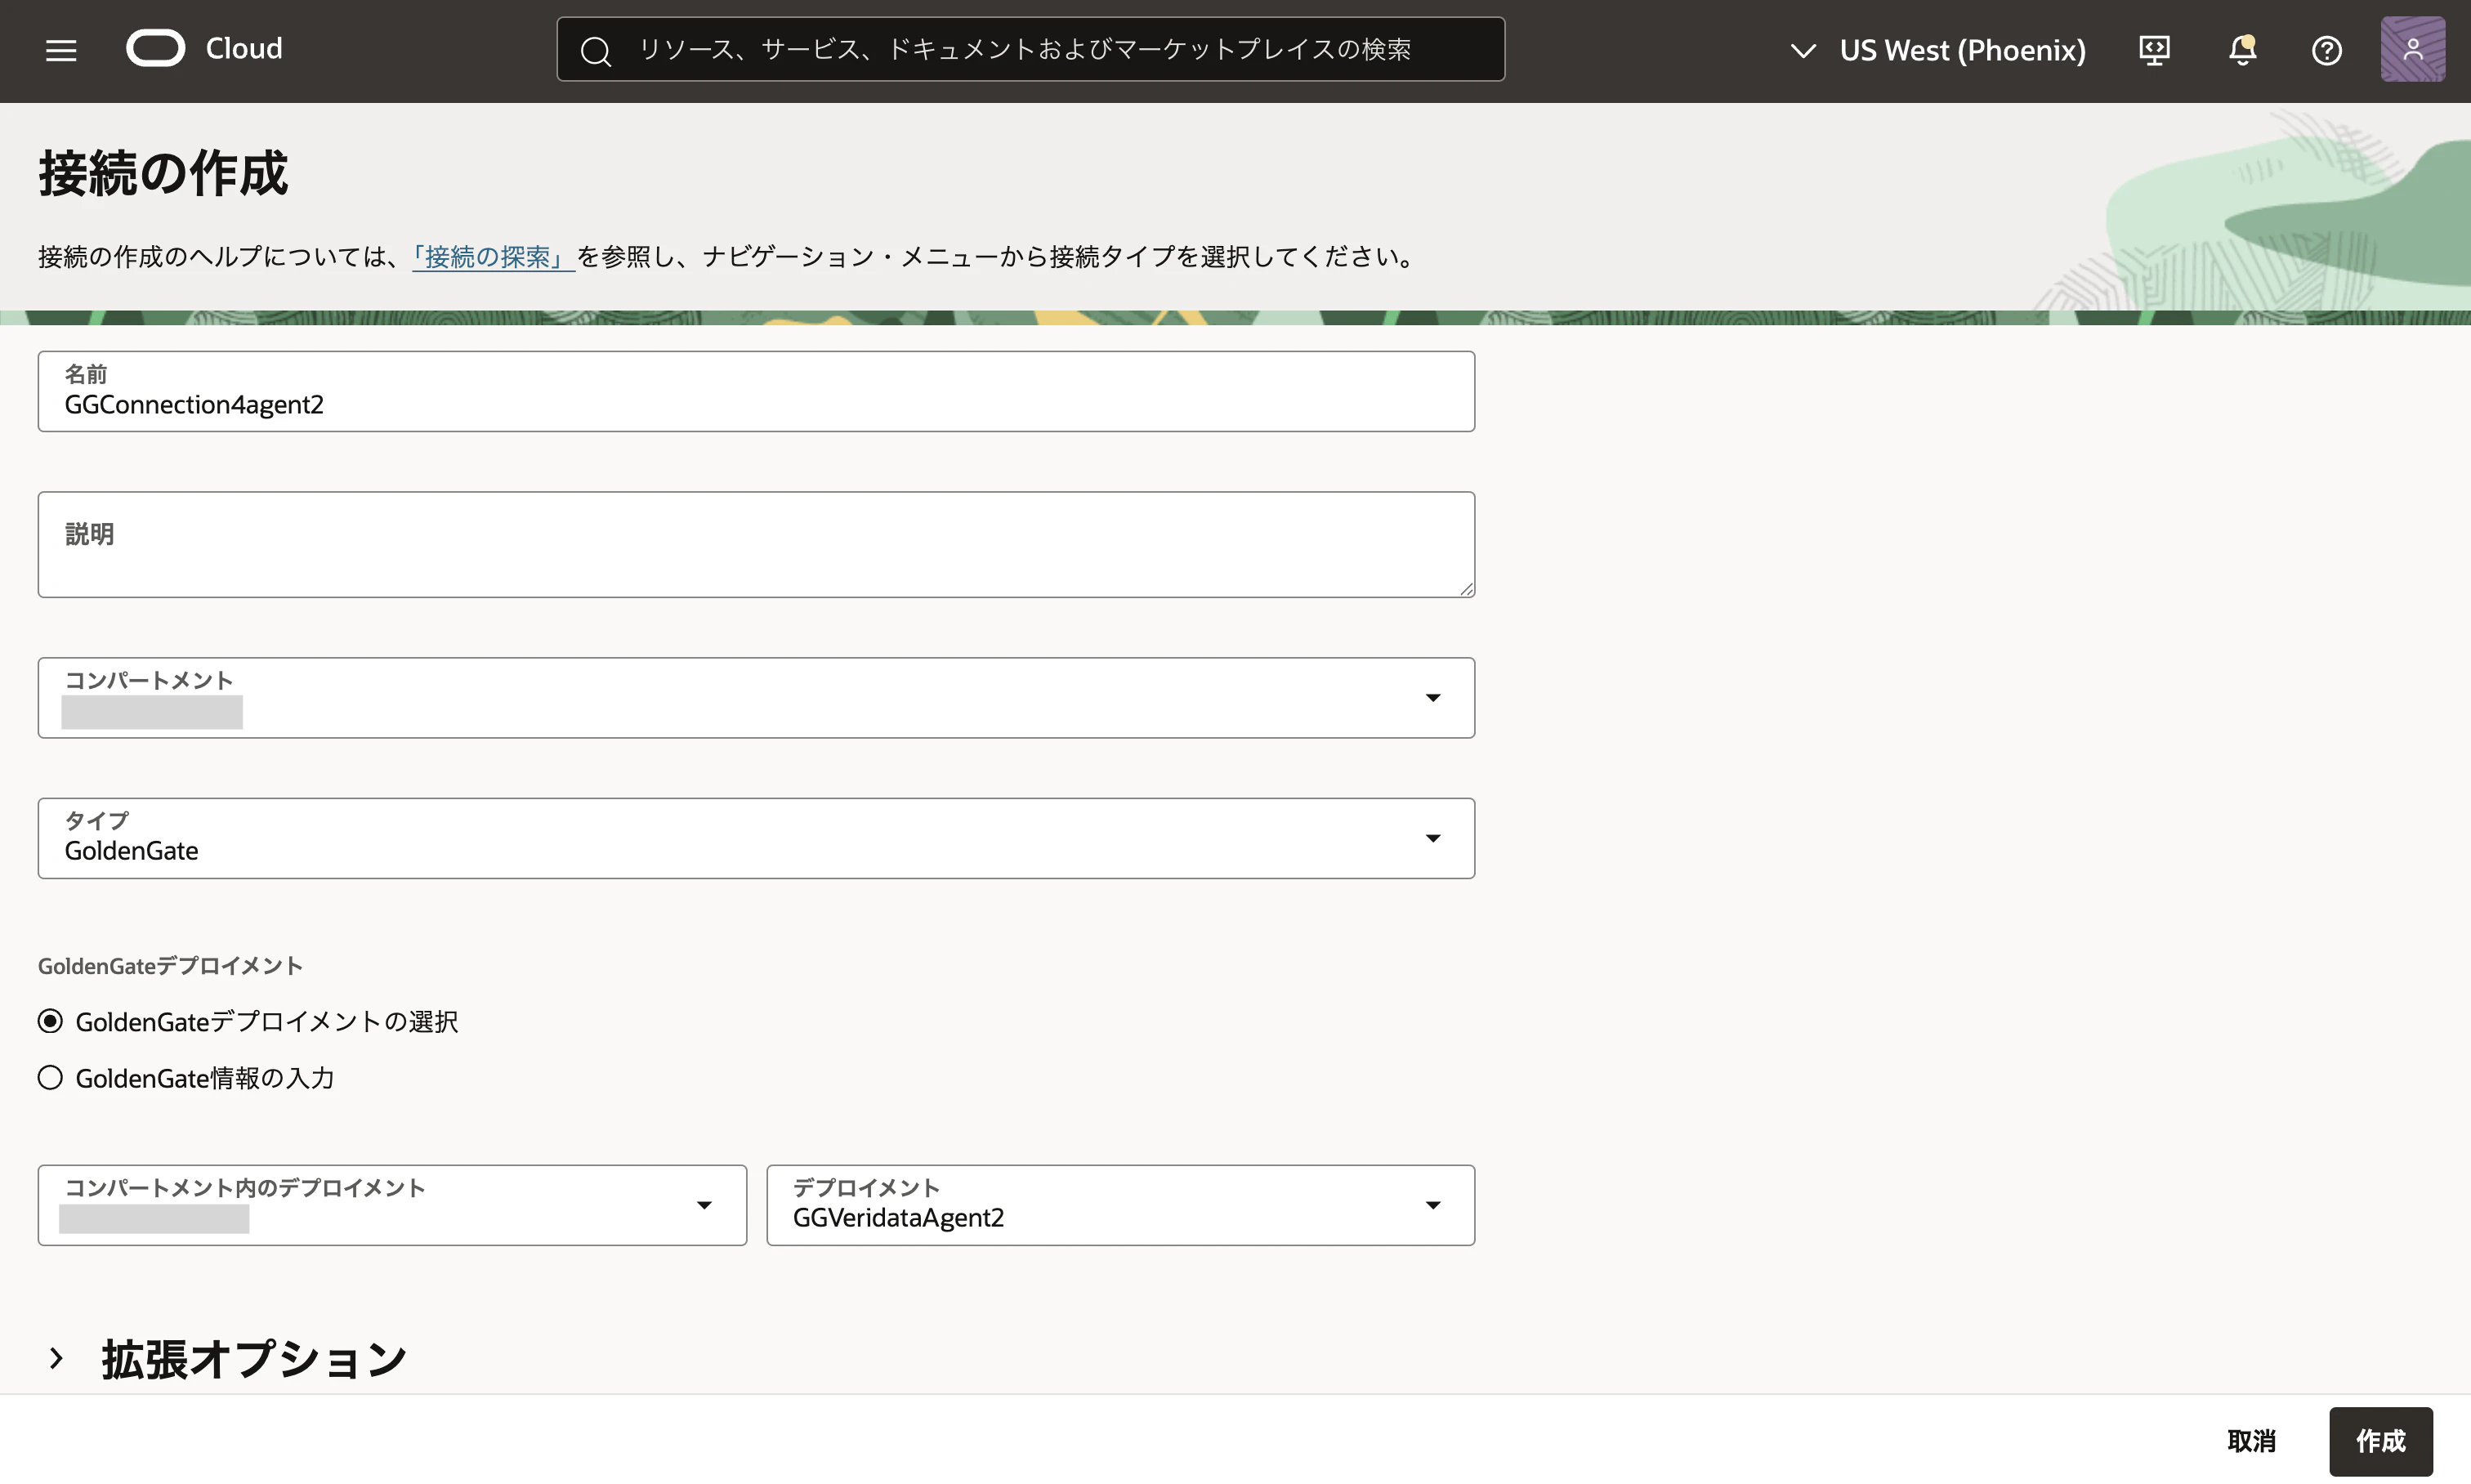Screen dimensions: 2471x1484
Task: Open the help question mark icon
Action: pyautogui.click(x=2326, y=50)
